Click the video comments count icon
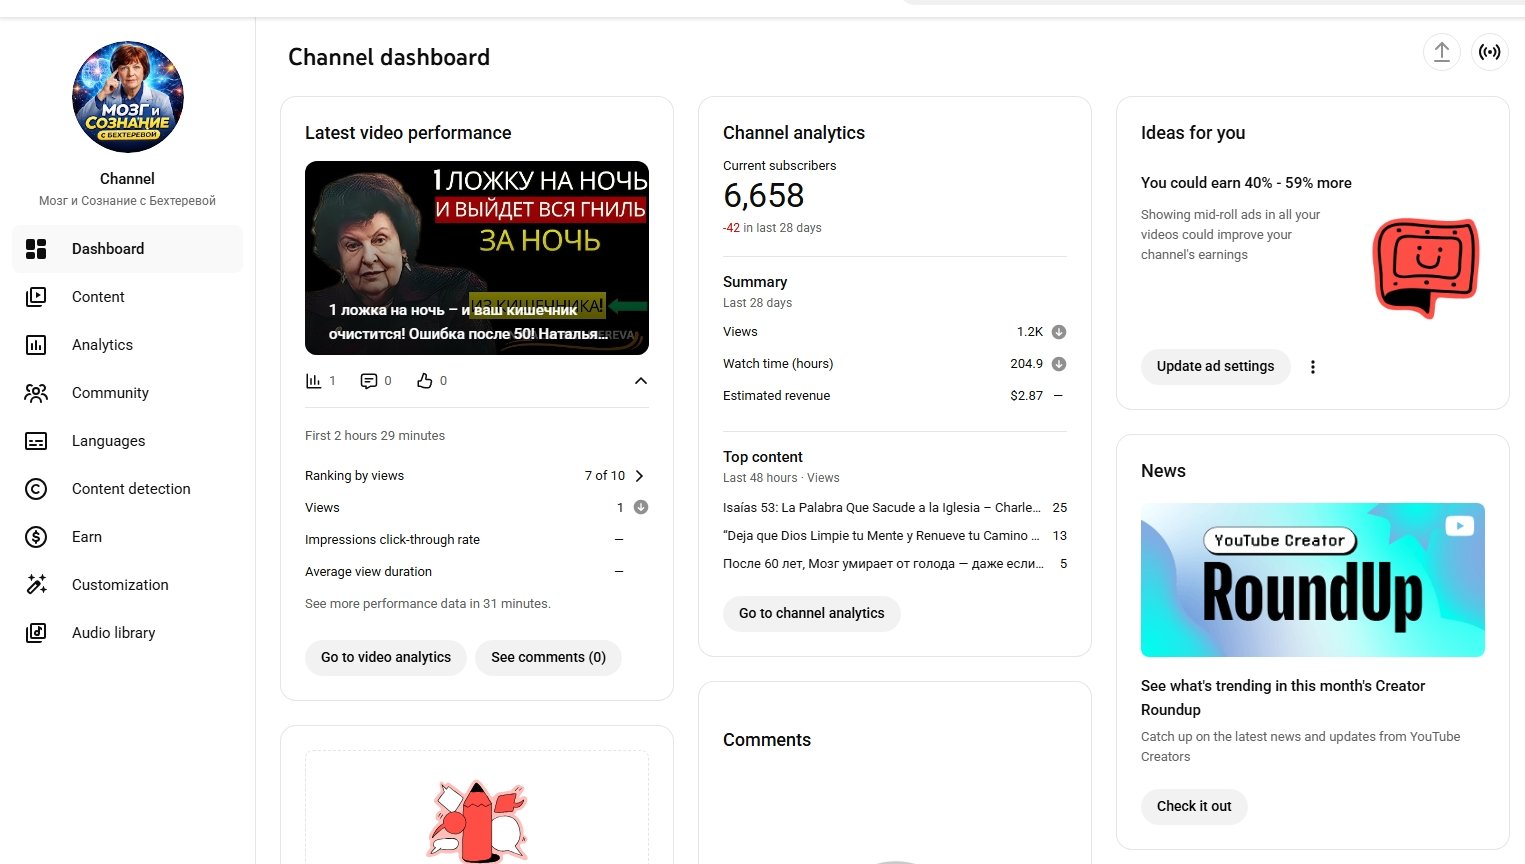Viewport: 1525px width, 864px height. pos(369,381)
